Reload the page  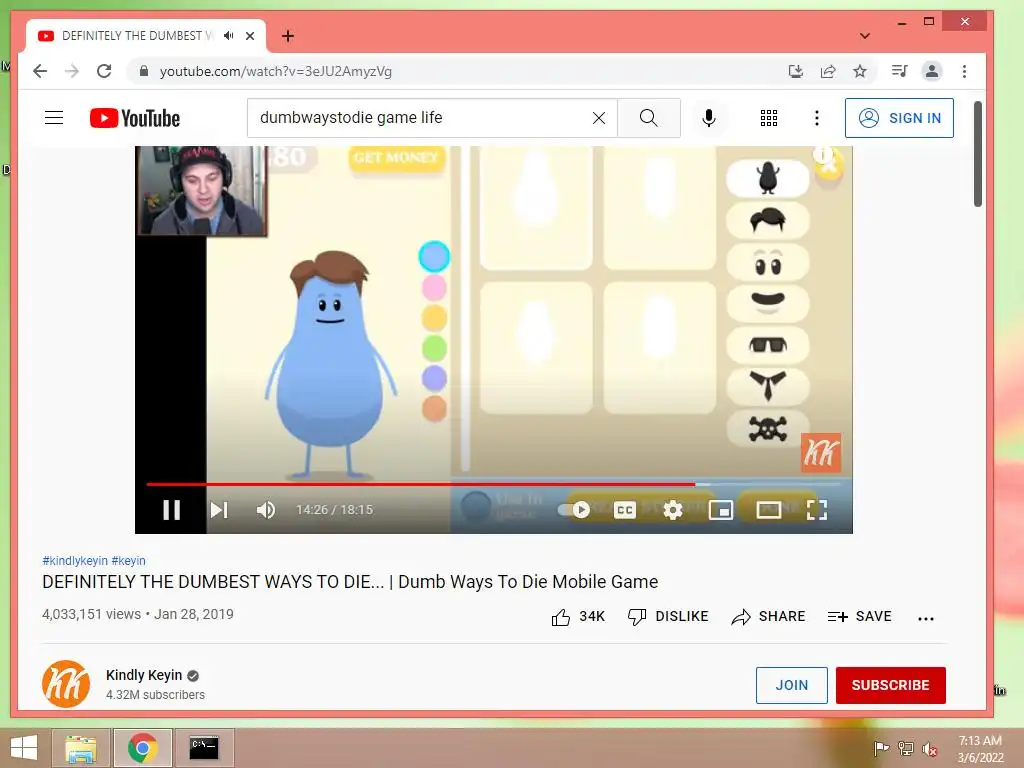[104, 71]
